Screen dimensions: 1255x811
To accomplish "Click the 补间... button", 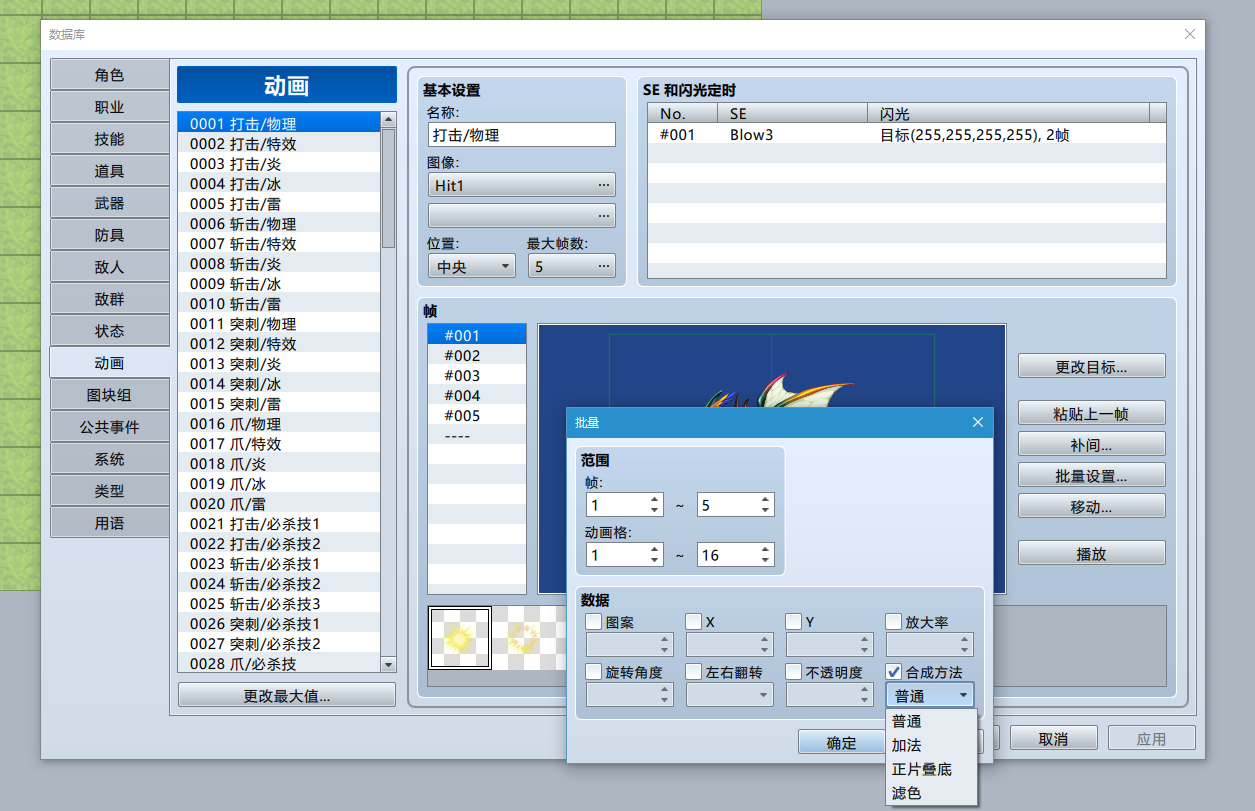I will click(x=1092, y=444).
